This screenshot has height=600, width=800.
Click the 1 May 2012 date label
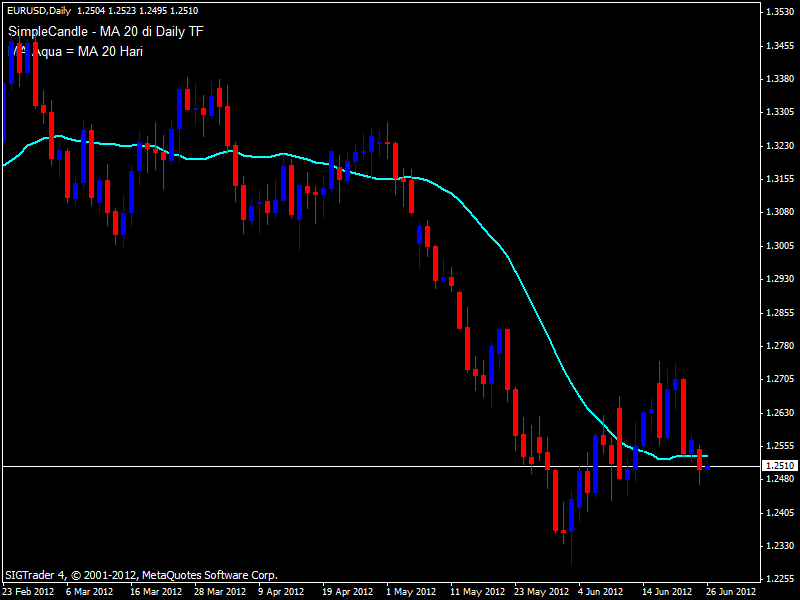(x=411, y=592)
